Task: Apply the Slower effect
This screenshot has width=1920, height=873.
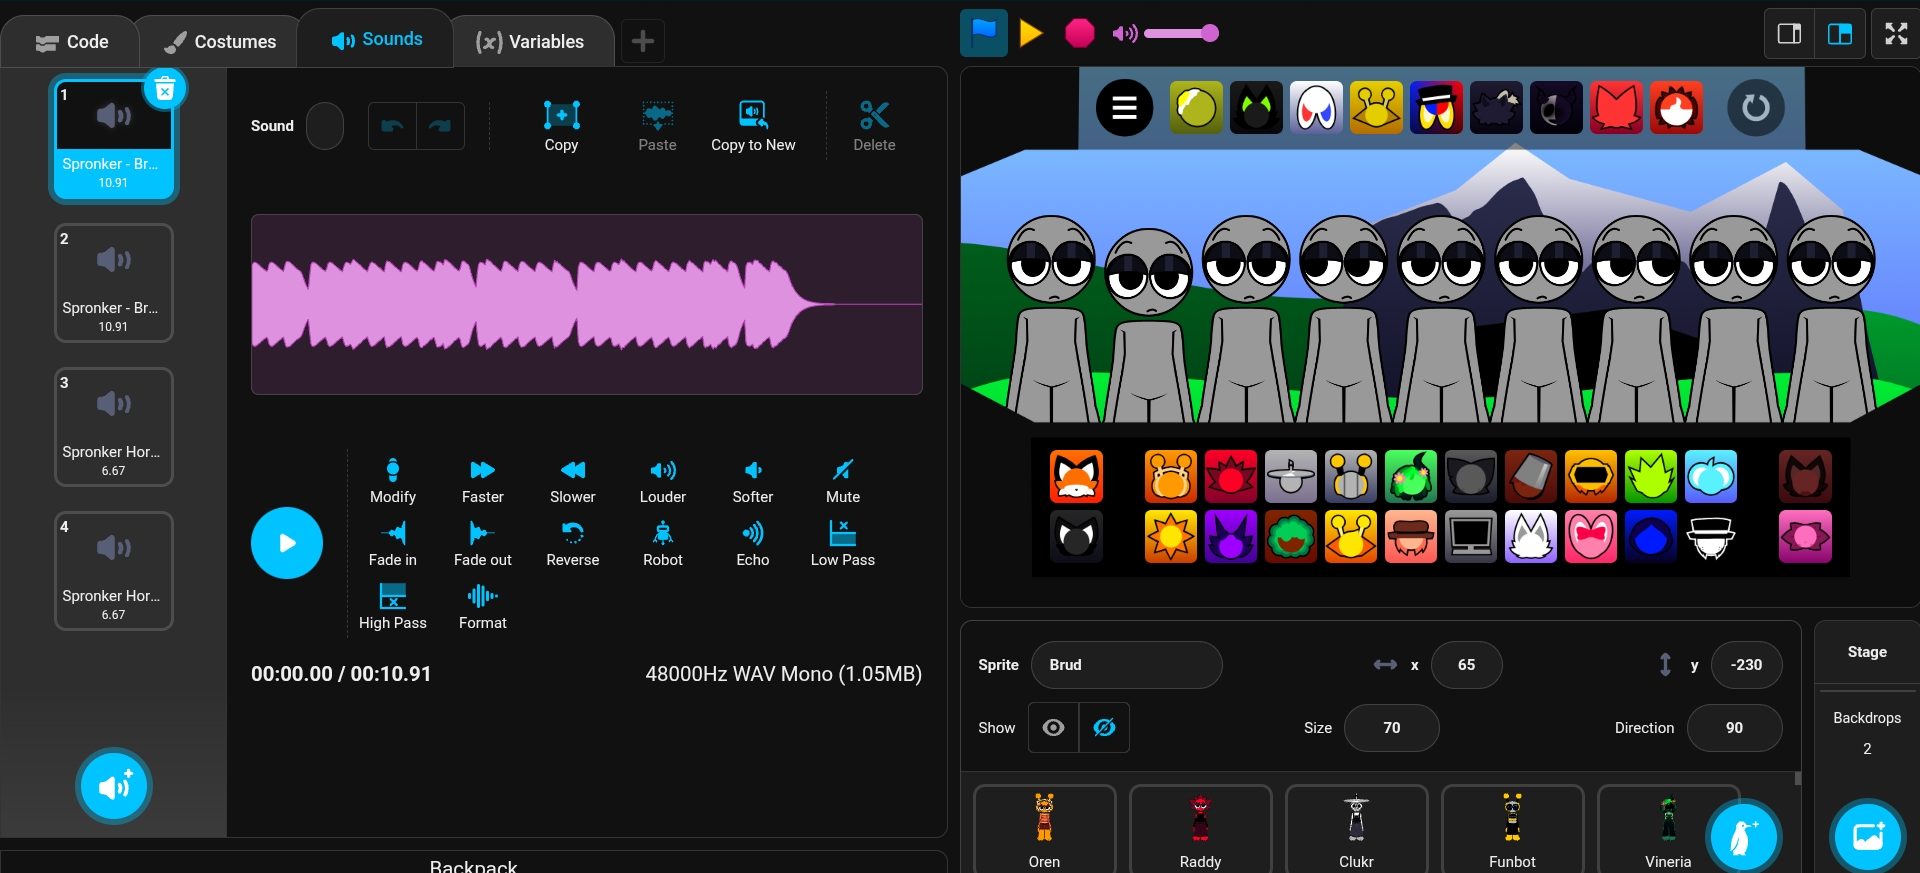Action: click(573, 481)
